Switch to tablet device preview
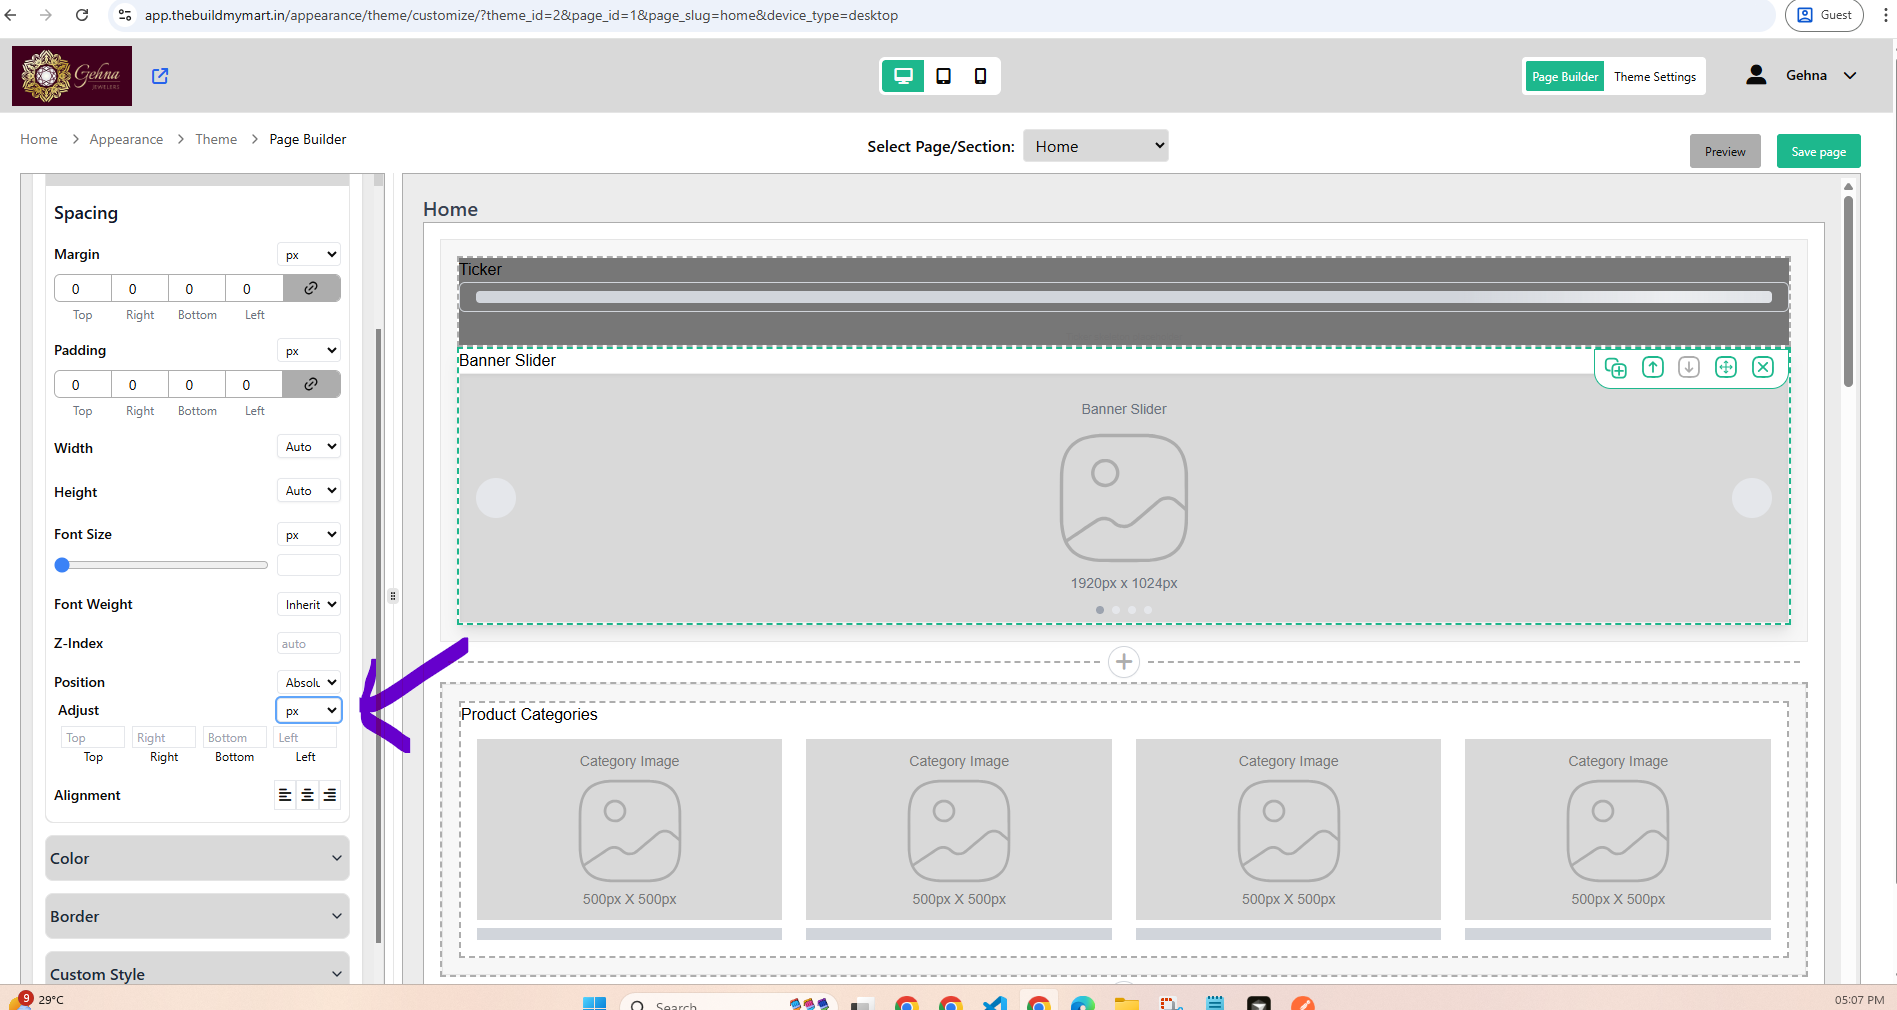 943,76
